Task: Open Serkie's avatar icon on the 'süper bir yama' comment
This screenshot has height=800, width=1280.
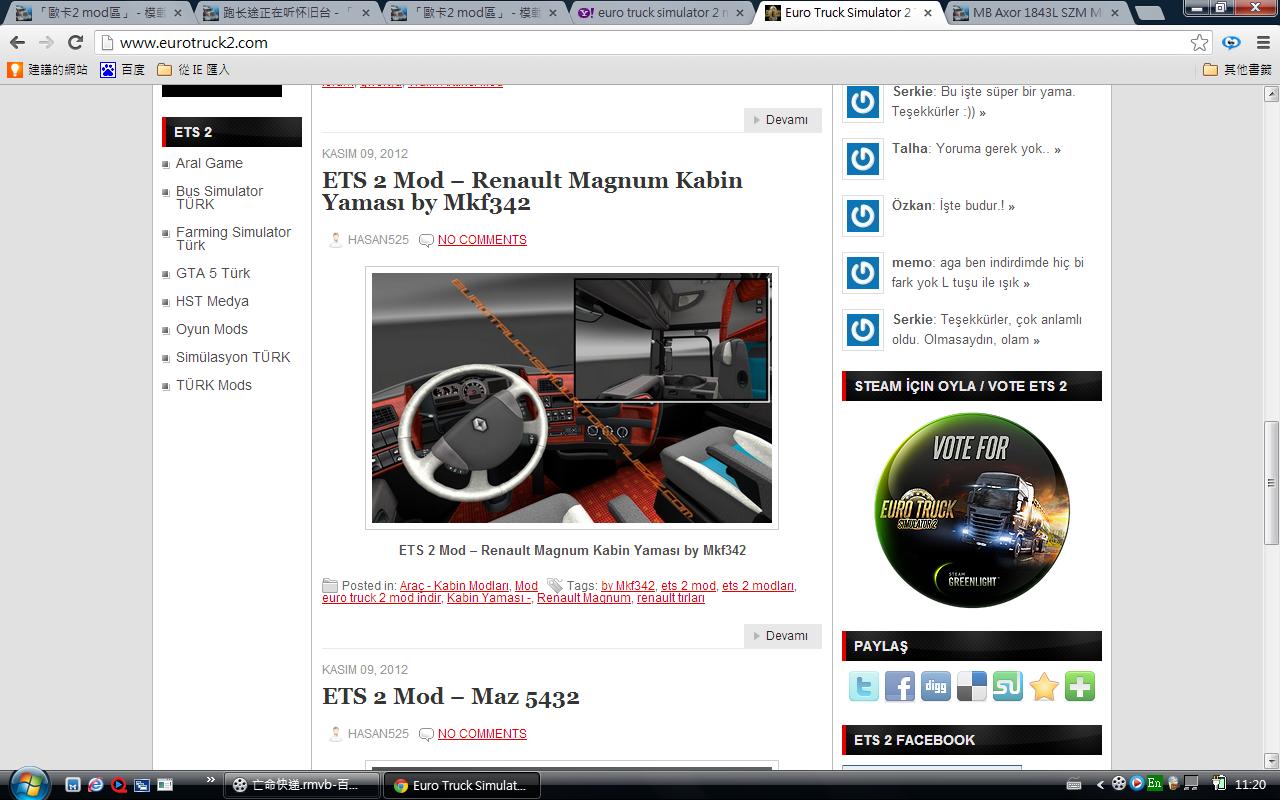Action: pos(863,101)
